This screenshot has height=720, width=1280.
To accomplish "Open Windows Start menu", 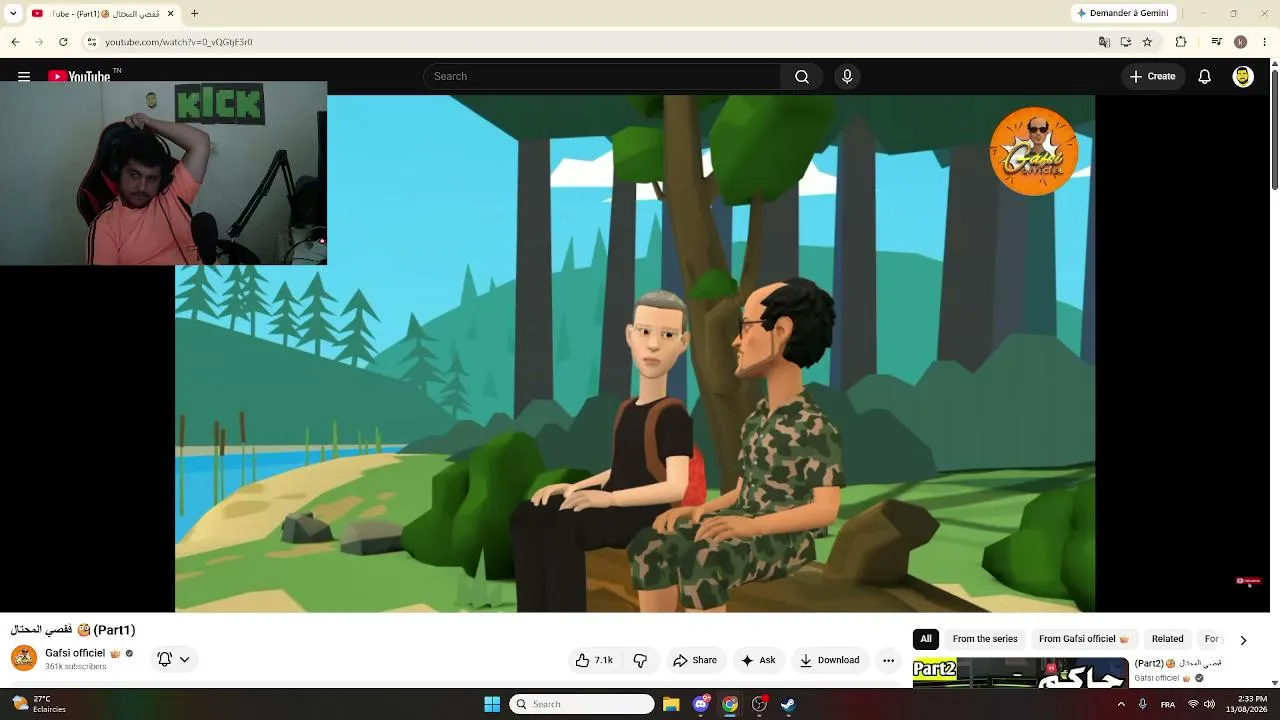I will tap(492, 704).
